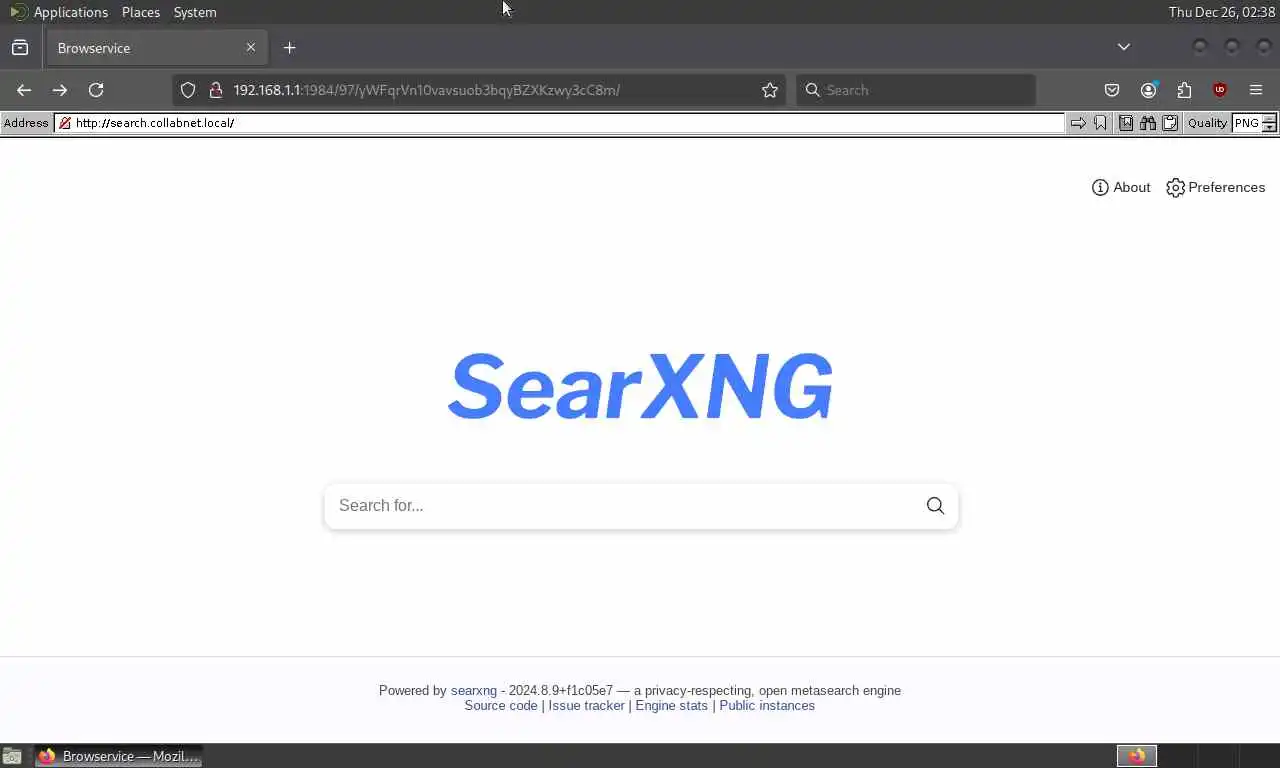Click the clipboard icon in Browservice bar
1280x768 pixels.
(1168, 123)
